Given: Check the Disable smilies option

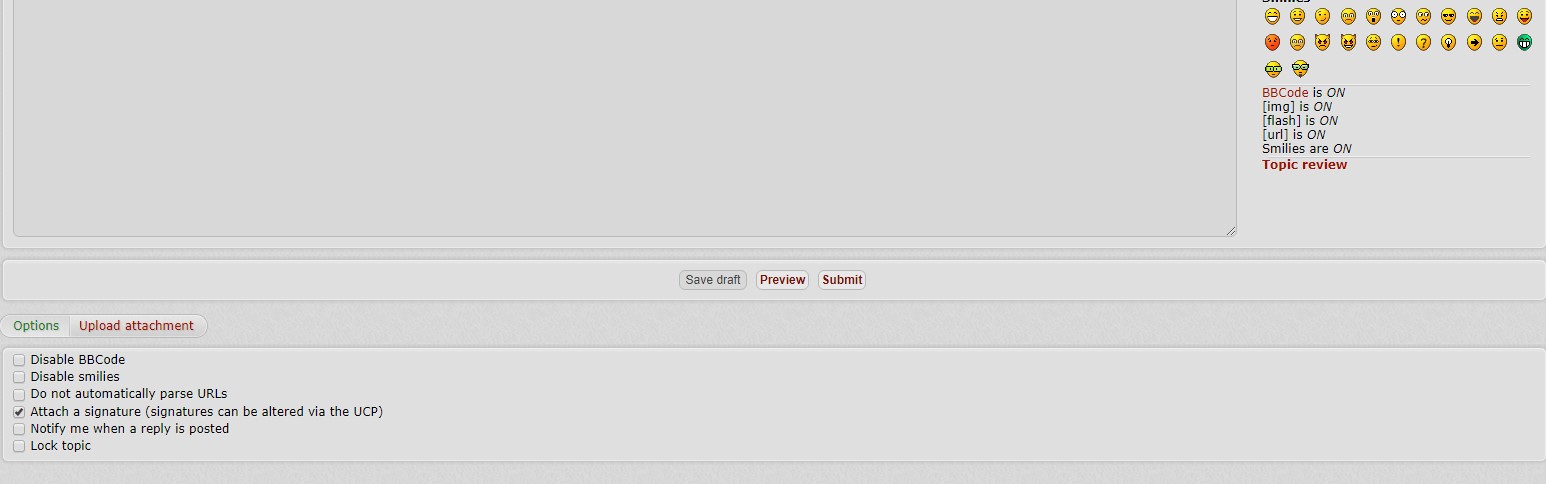Looking at the screenshot, I should pyautogui.click(x=19, y=377).
